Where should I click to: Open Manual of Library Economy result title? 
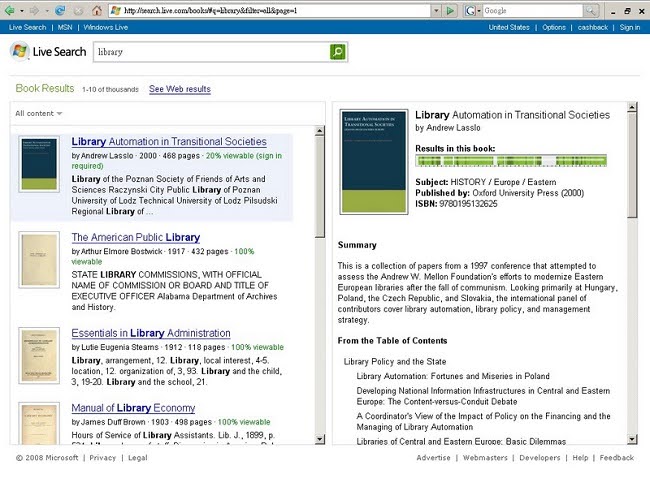[133, 408]
